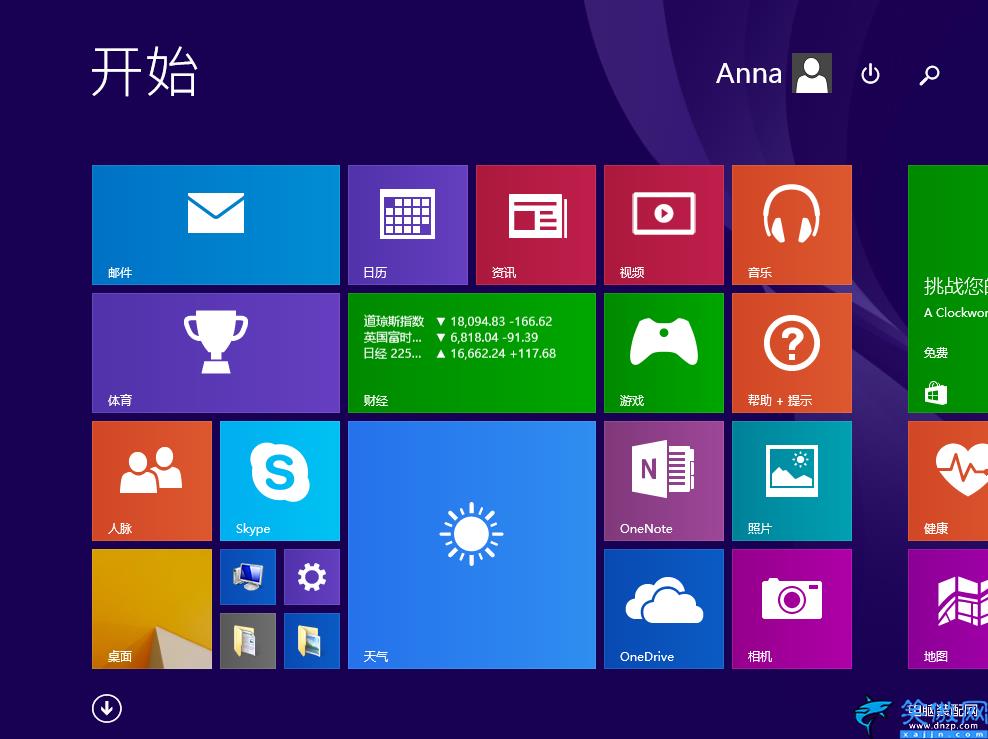Open the Finance (财经) stock tile
Viewport: 988px width, 739px height.
click(x=471, y=353)
